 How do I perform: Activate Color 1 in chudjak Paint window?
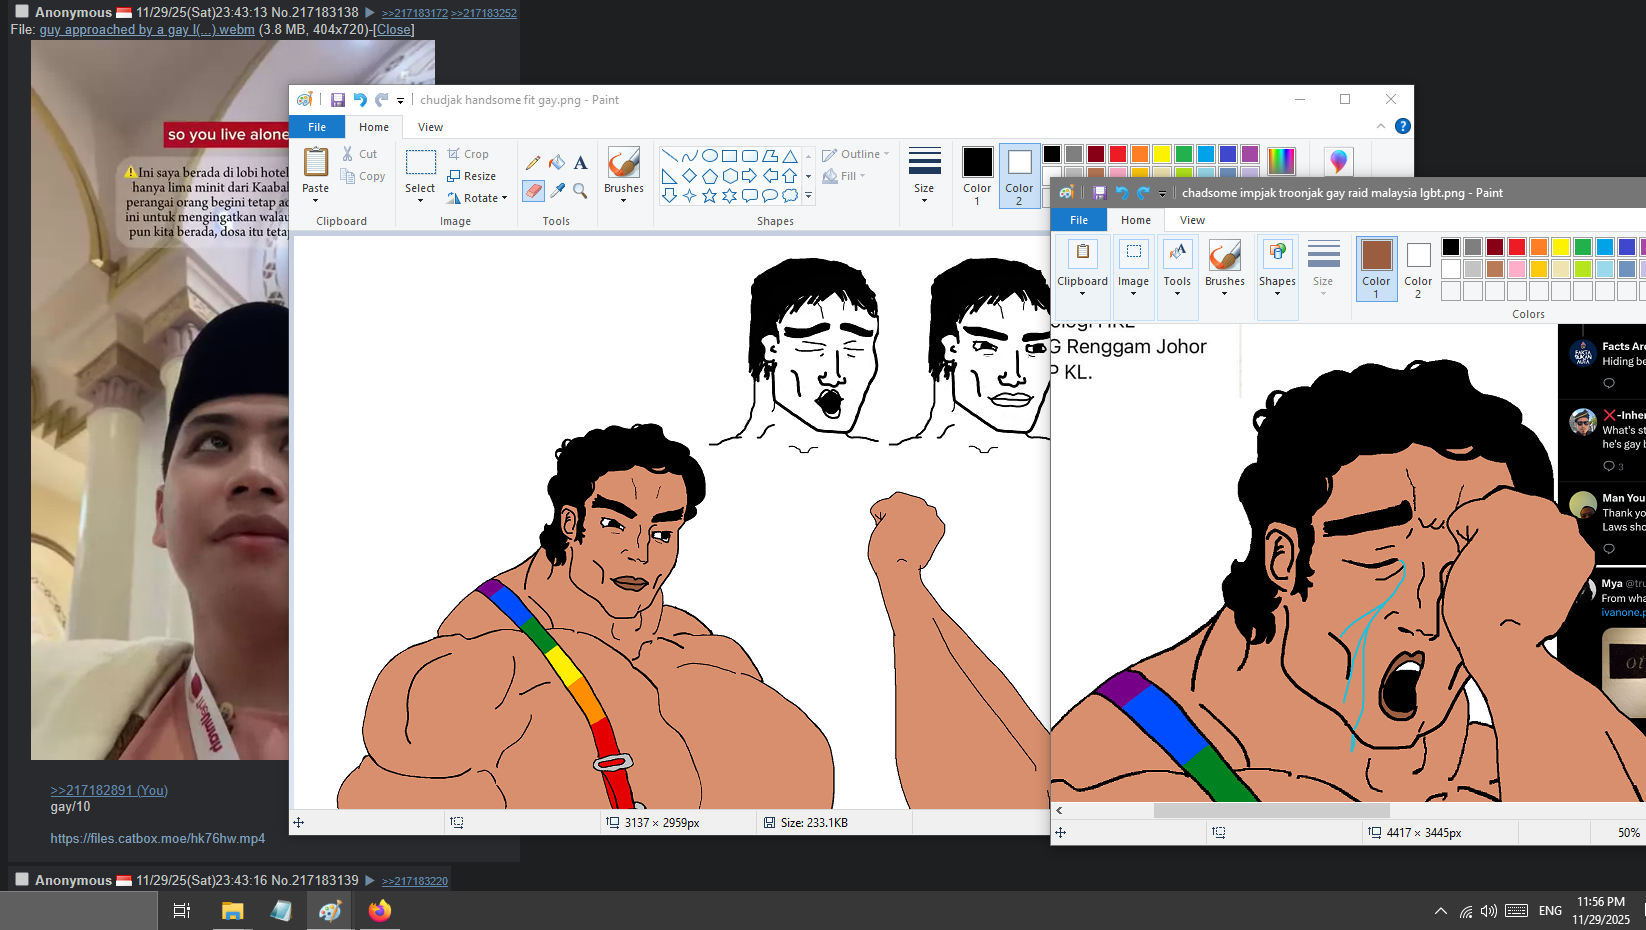pyautogui.click(x=977, y=175)
